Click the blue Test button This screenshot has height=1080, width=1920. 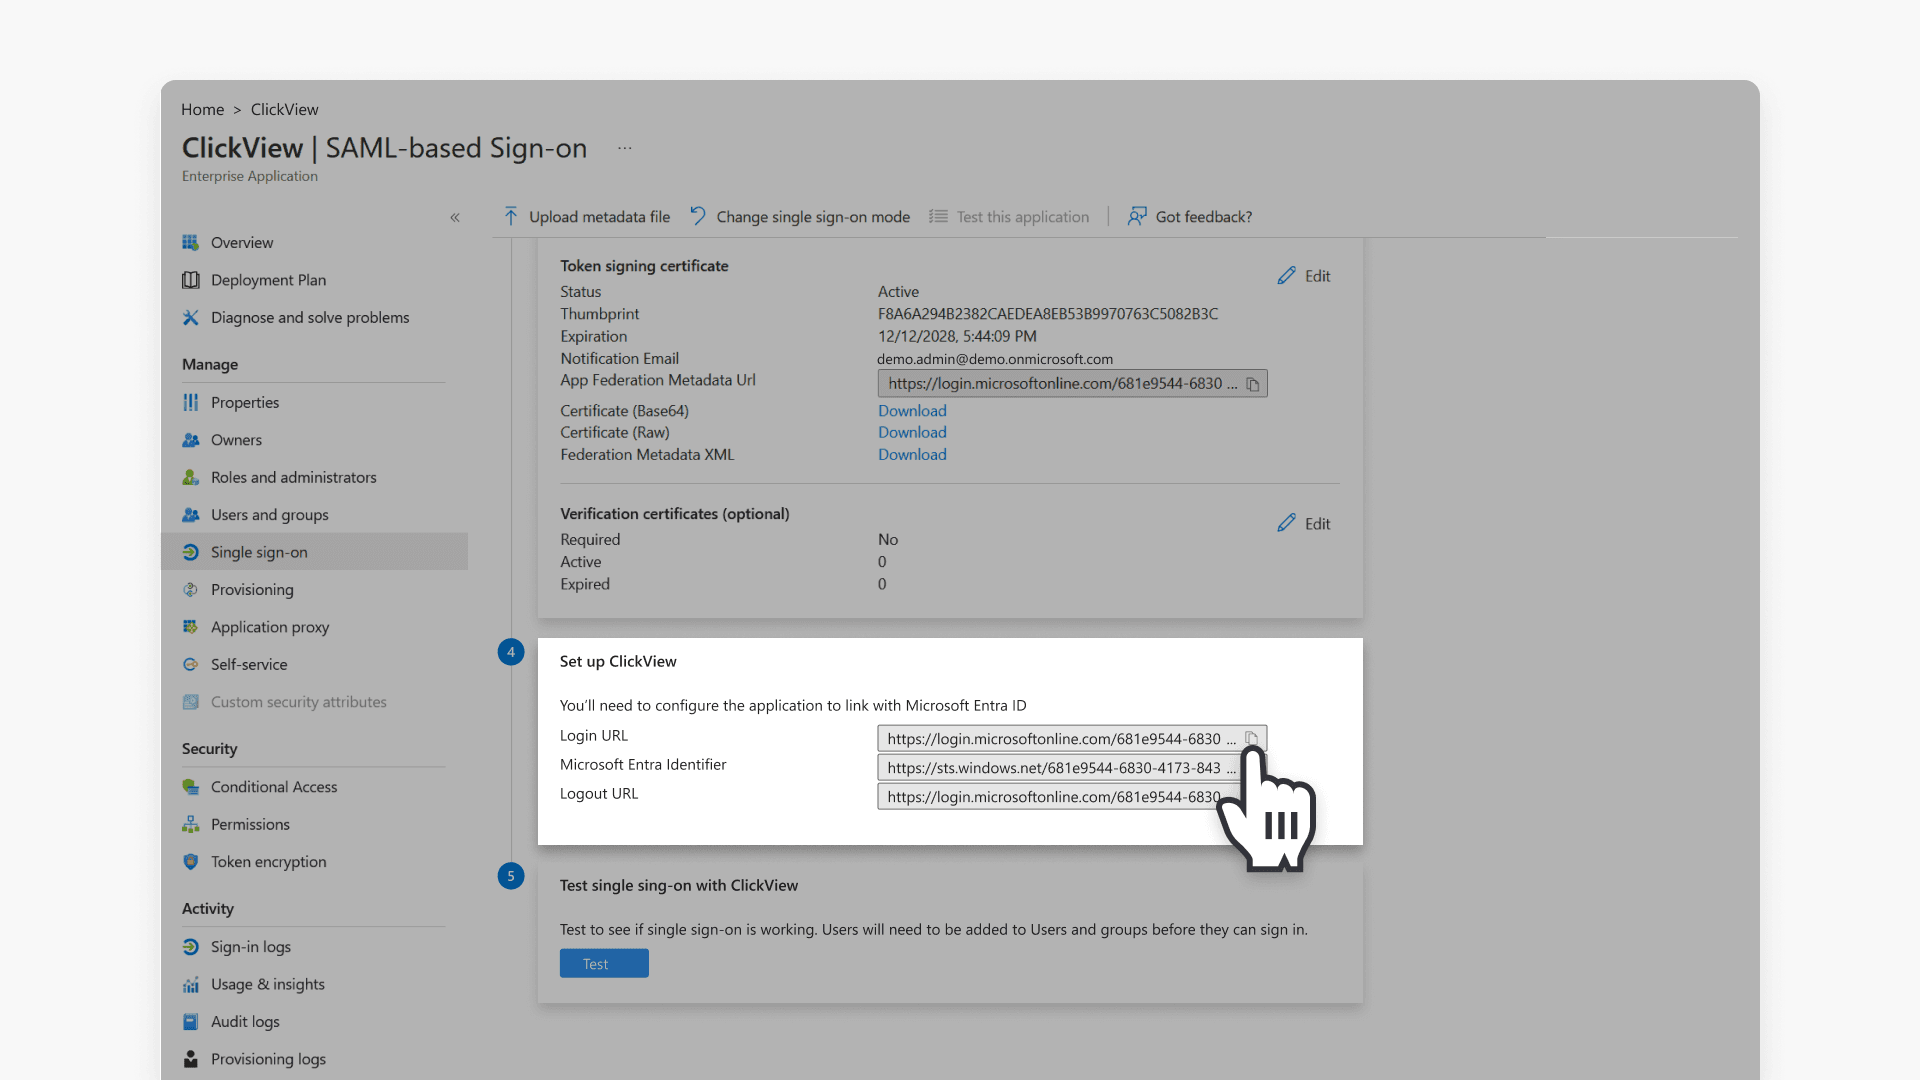pos(604,964)
